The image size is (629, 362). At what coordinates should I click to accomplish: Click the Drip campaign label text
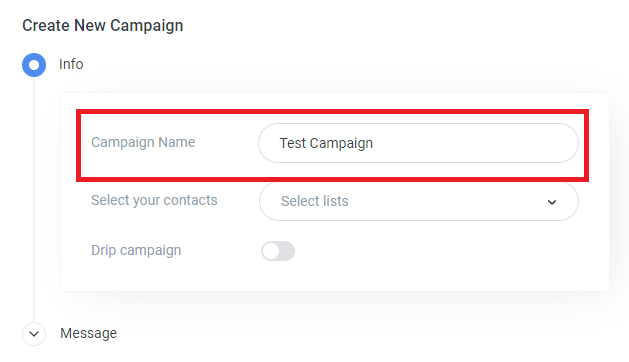(x=136, y=250)
